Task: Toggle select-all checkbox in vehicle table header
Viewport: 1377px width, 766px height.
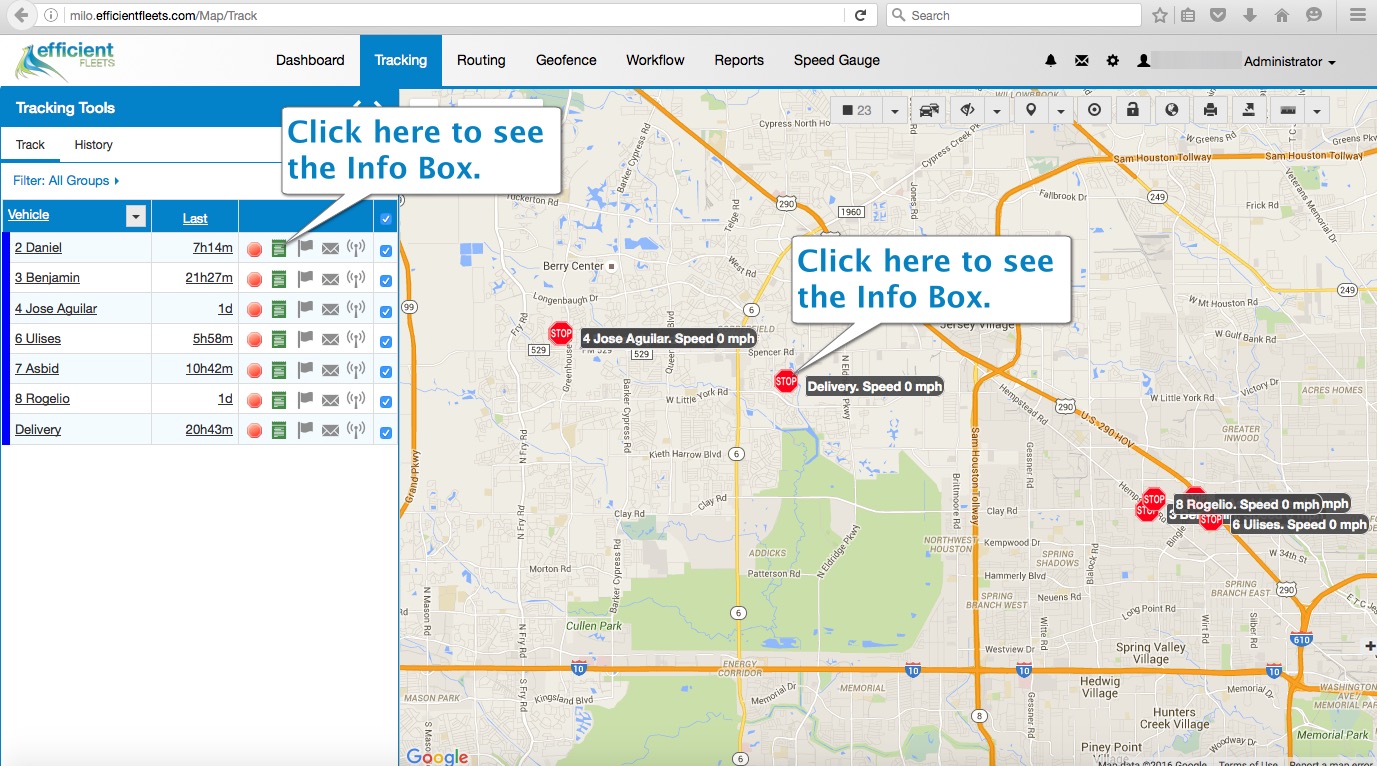Action: pos(386,219)
